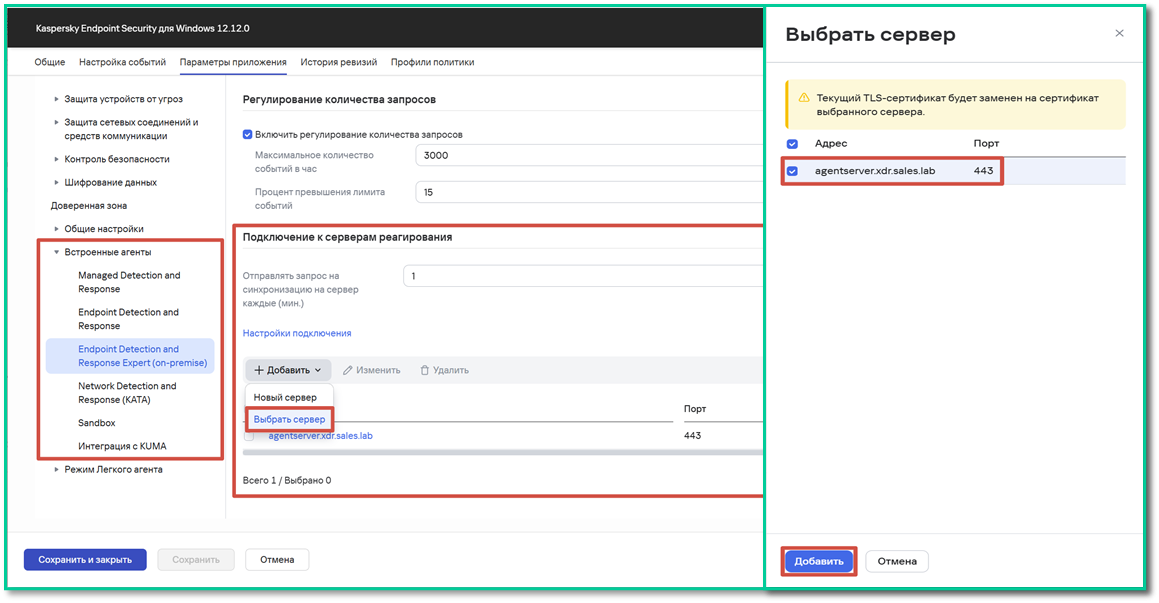
Task: Select Sandbox tree item
Action: coord(97,423)
